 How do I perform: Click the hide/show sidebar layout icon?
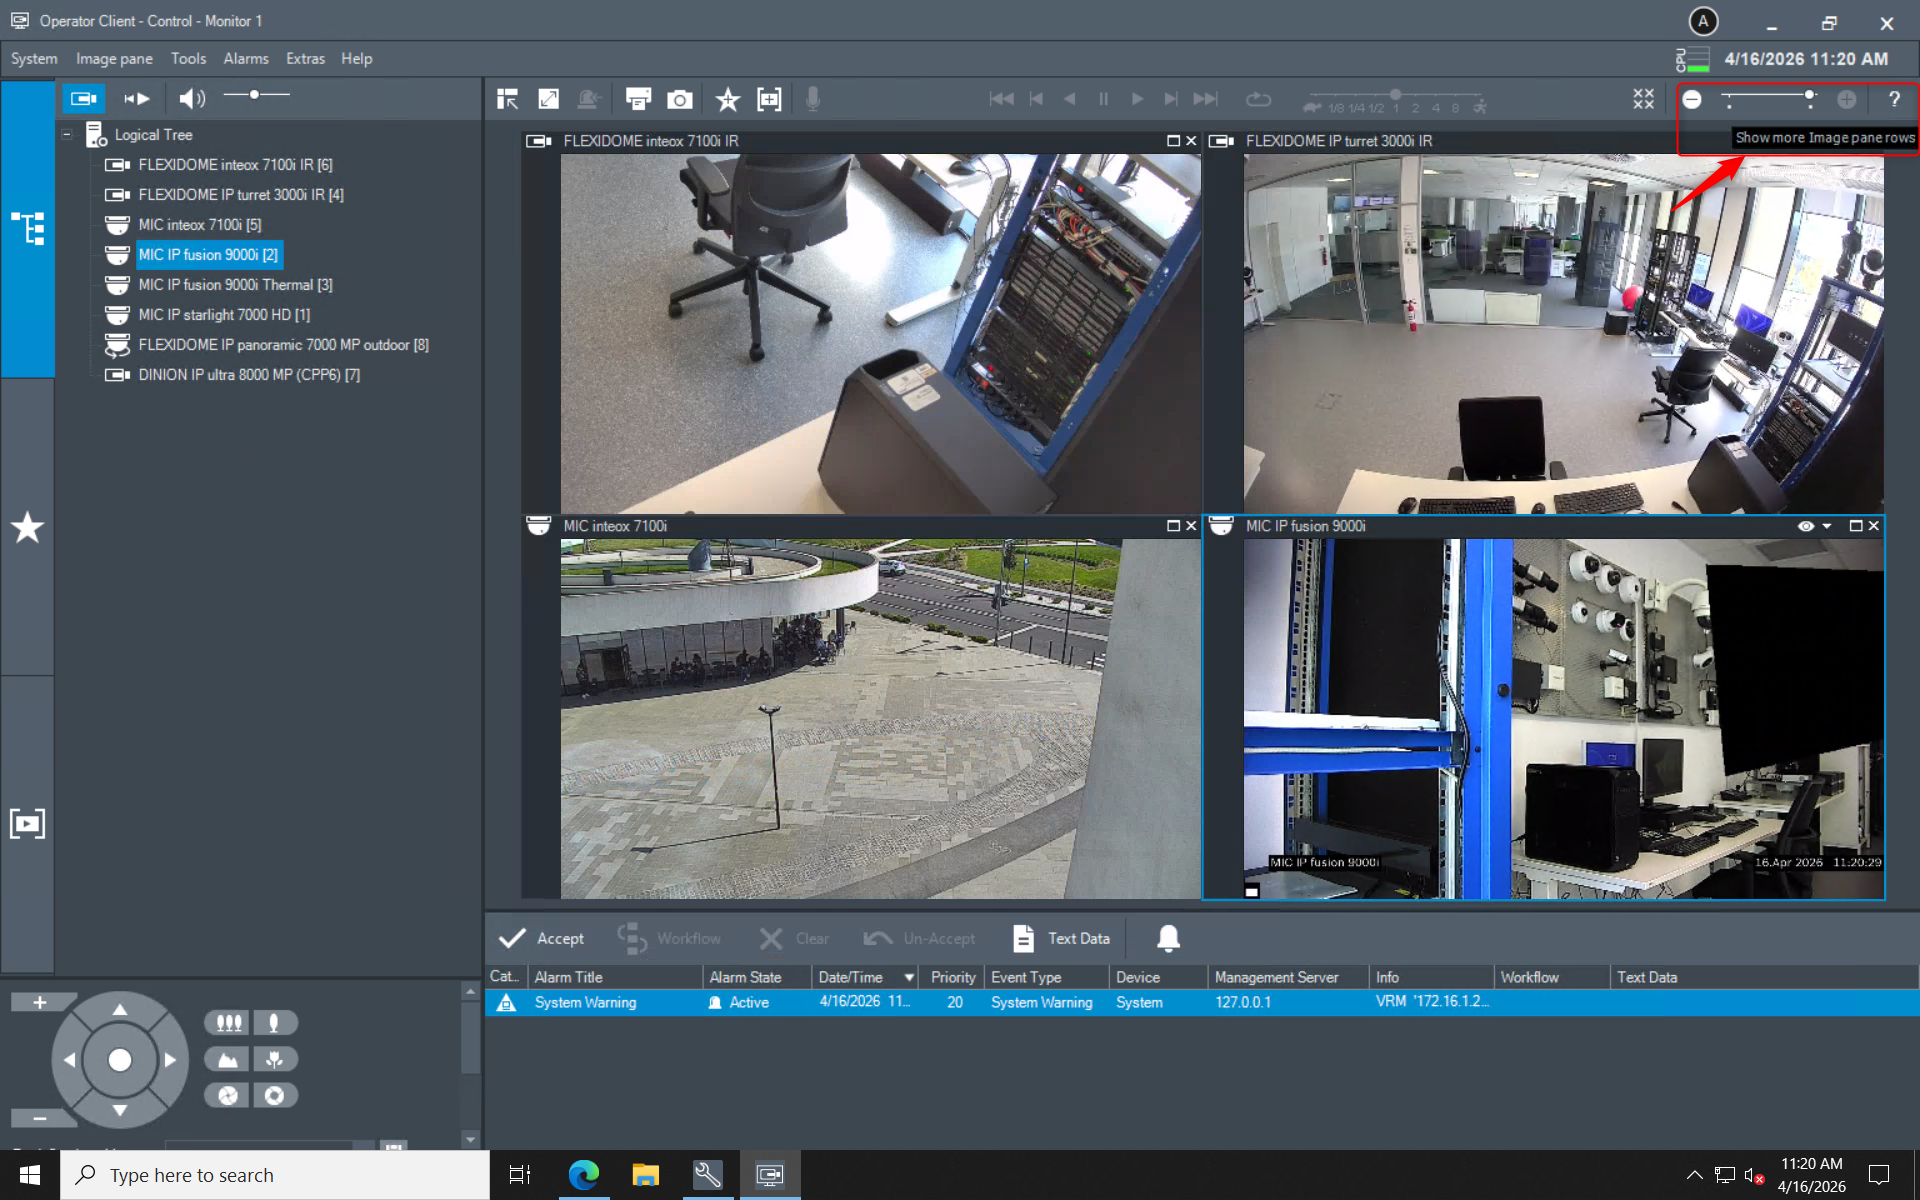click(508, 99)
